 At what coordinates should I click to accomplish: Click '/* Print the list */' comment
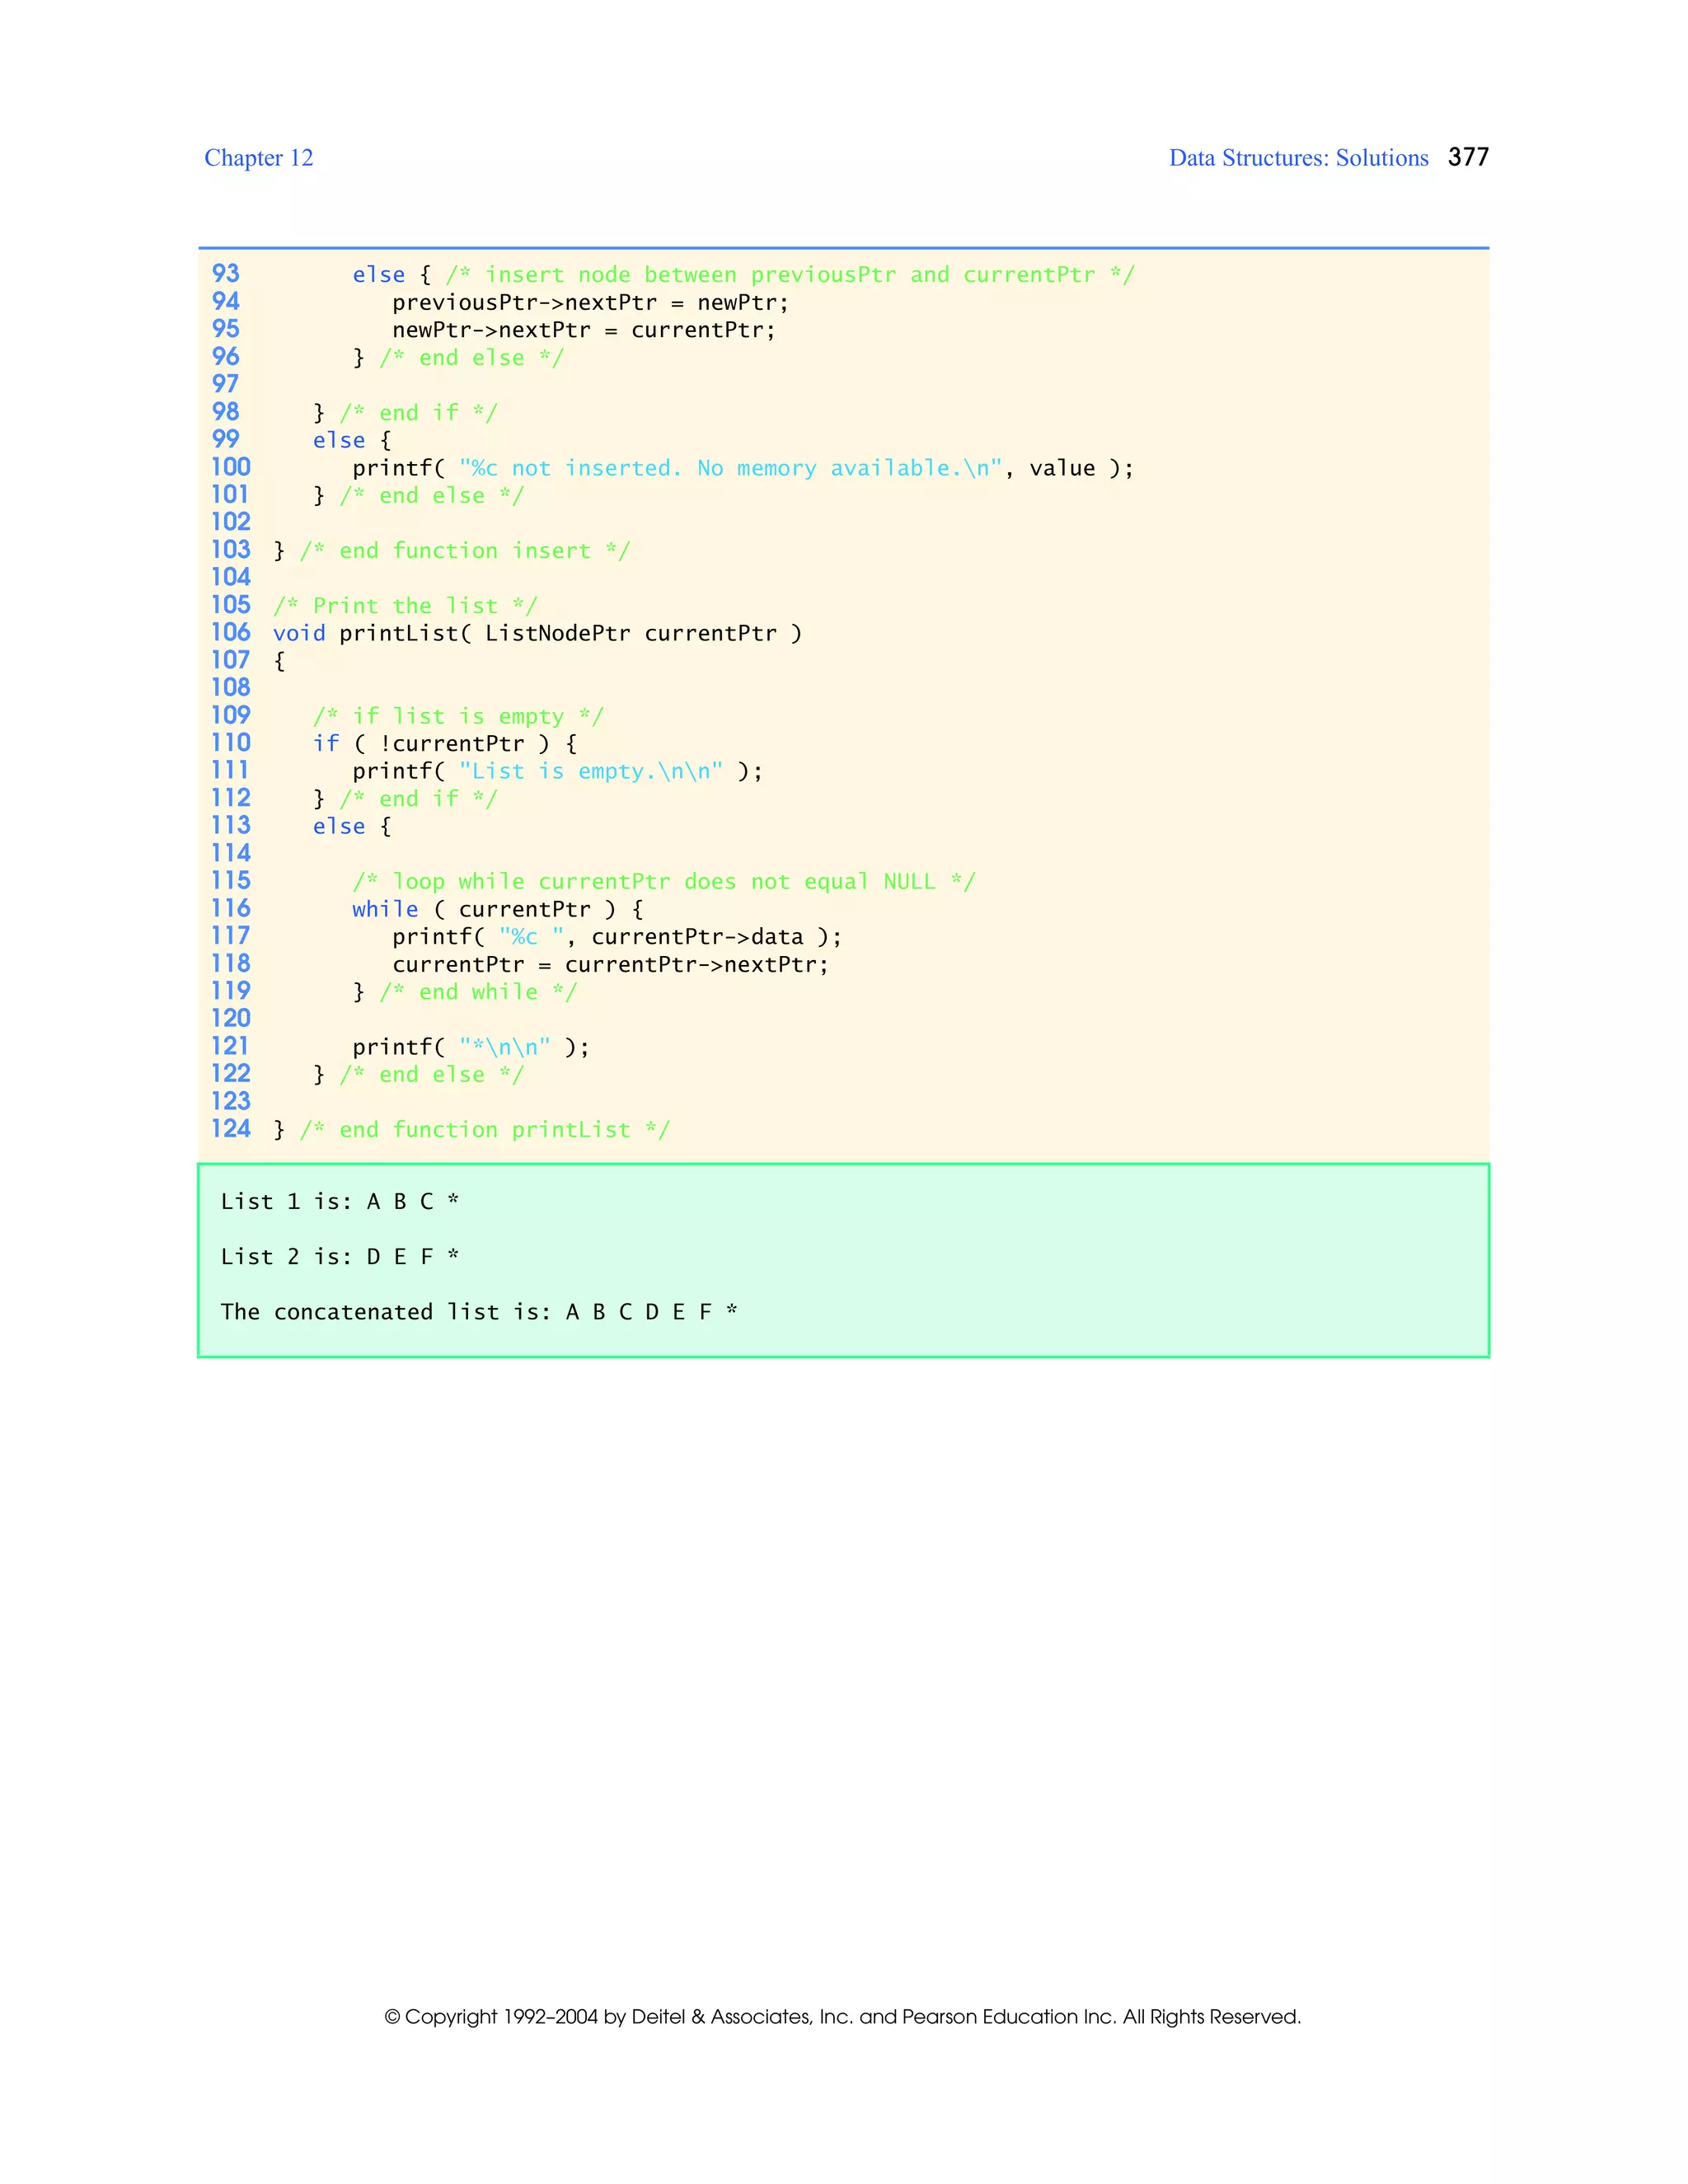coord(405,606)
